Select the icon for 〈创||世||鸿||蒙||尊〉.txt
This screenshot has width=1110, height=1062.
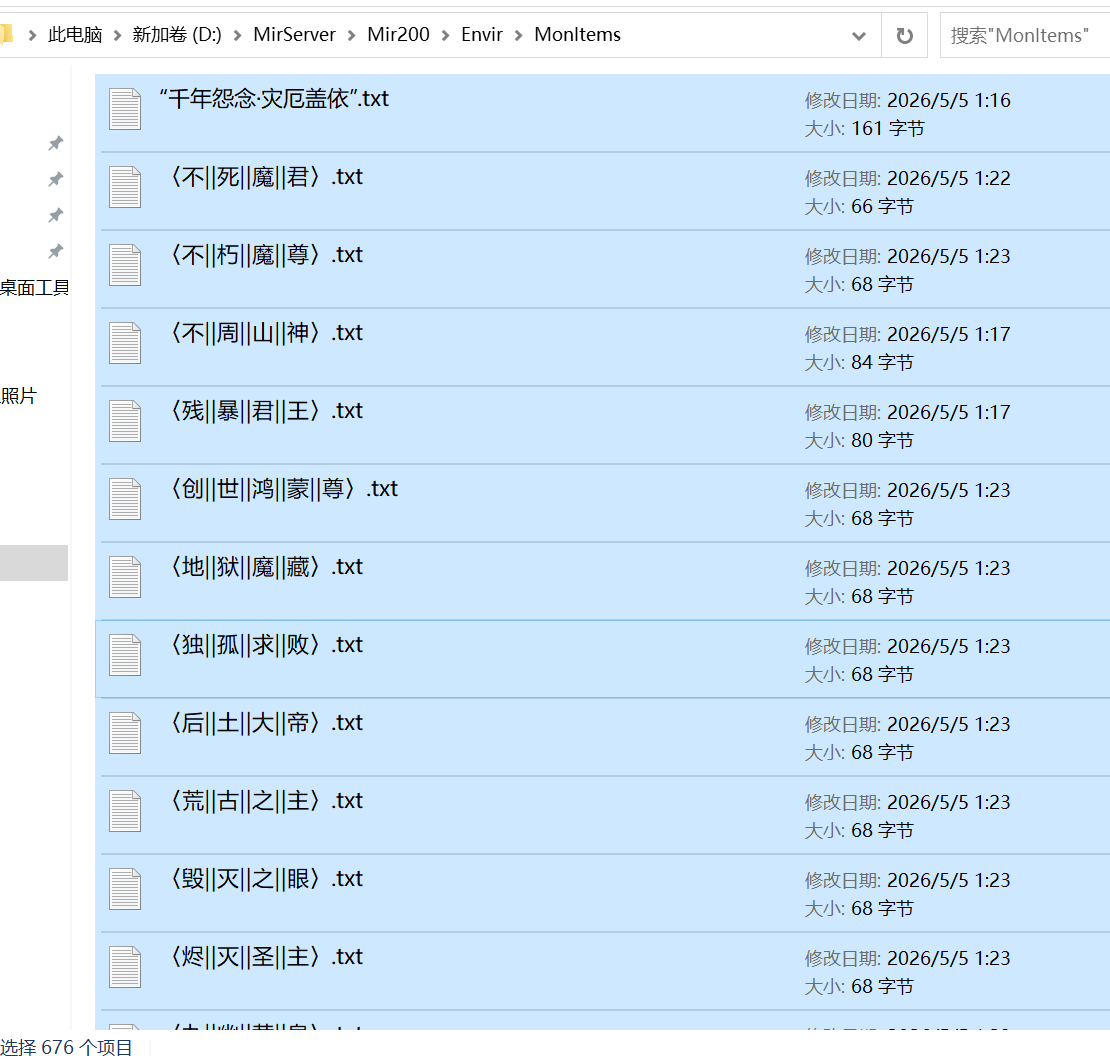point(125,498)
